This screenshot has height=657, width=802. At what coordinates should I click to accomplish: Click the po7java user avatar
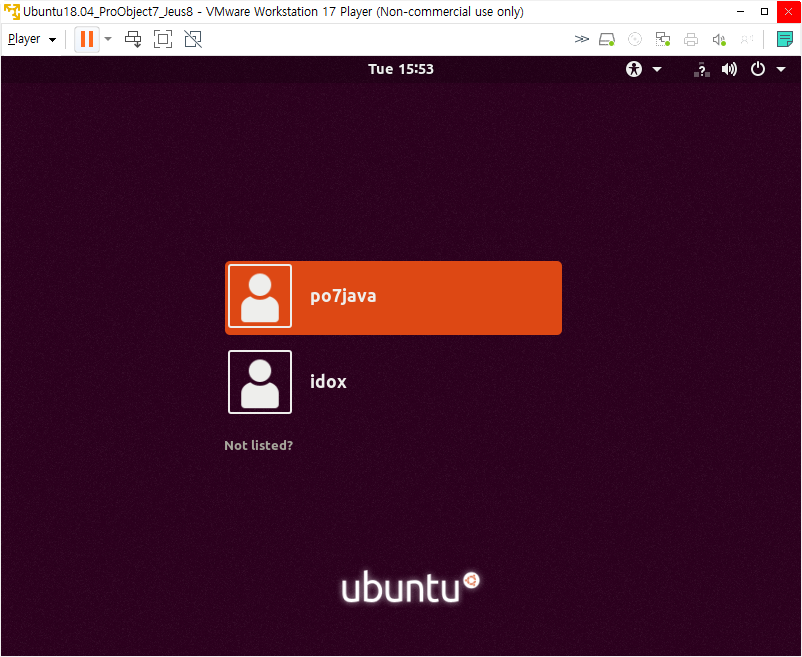pos(260,296)
